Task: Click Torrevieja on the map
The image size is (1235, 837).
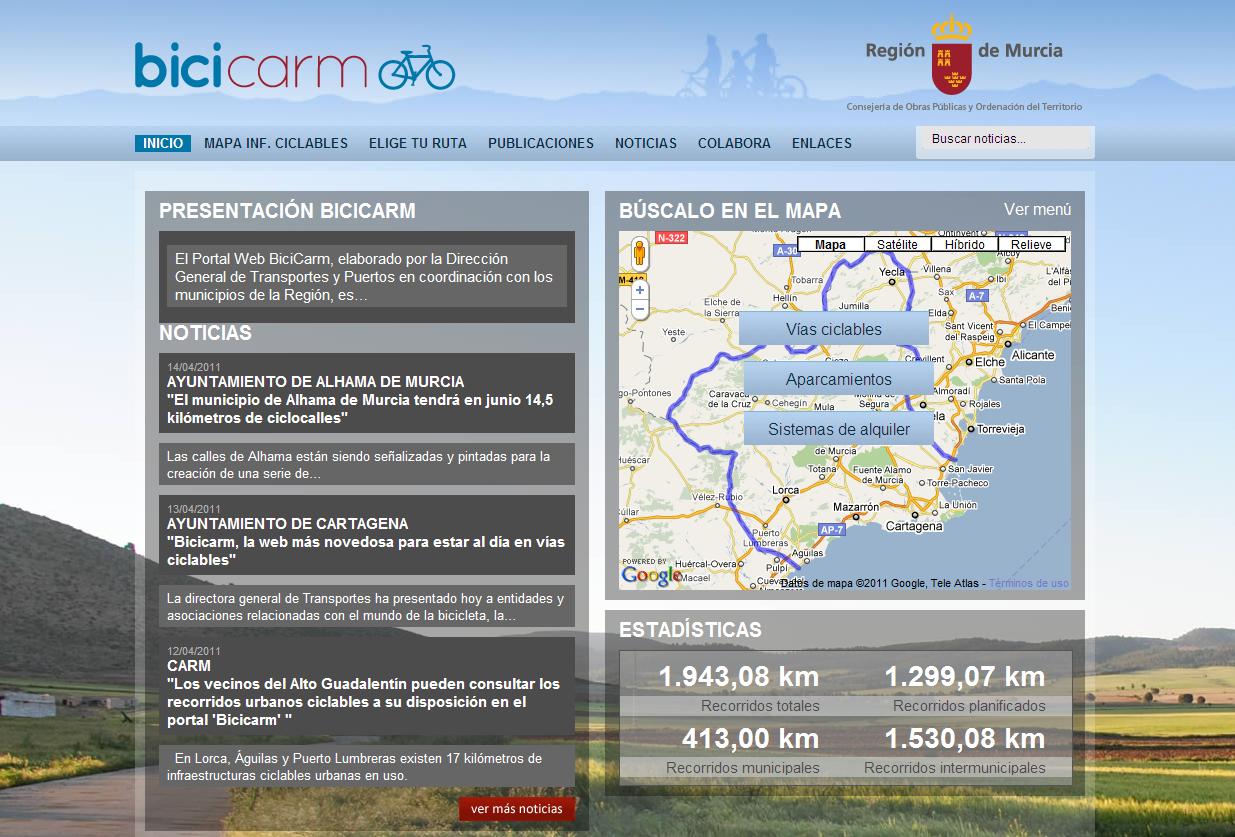Action: pyautogui.click(x=1001, y=429)
